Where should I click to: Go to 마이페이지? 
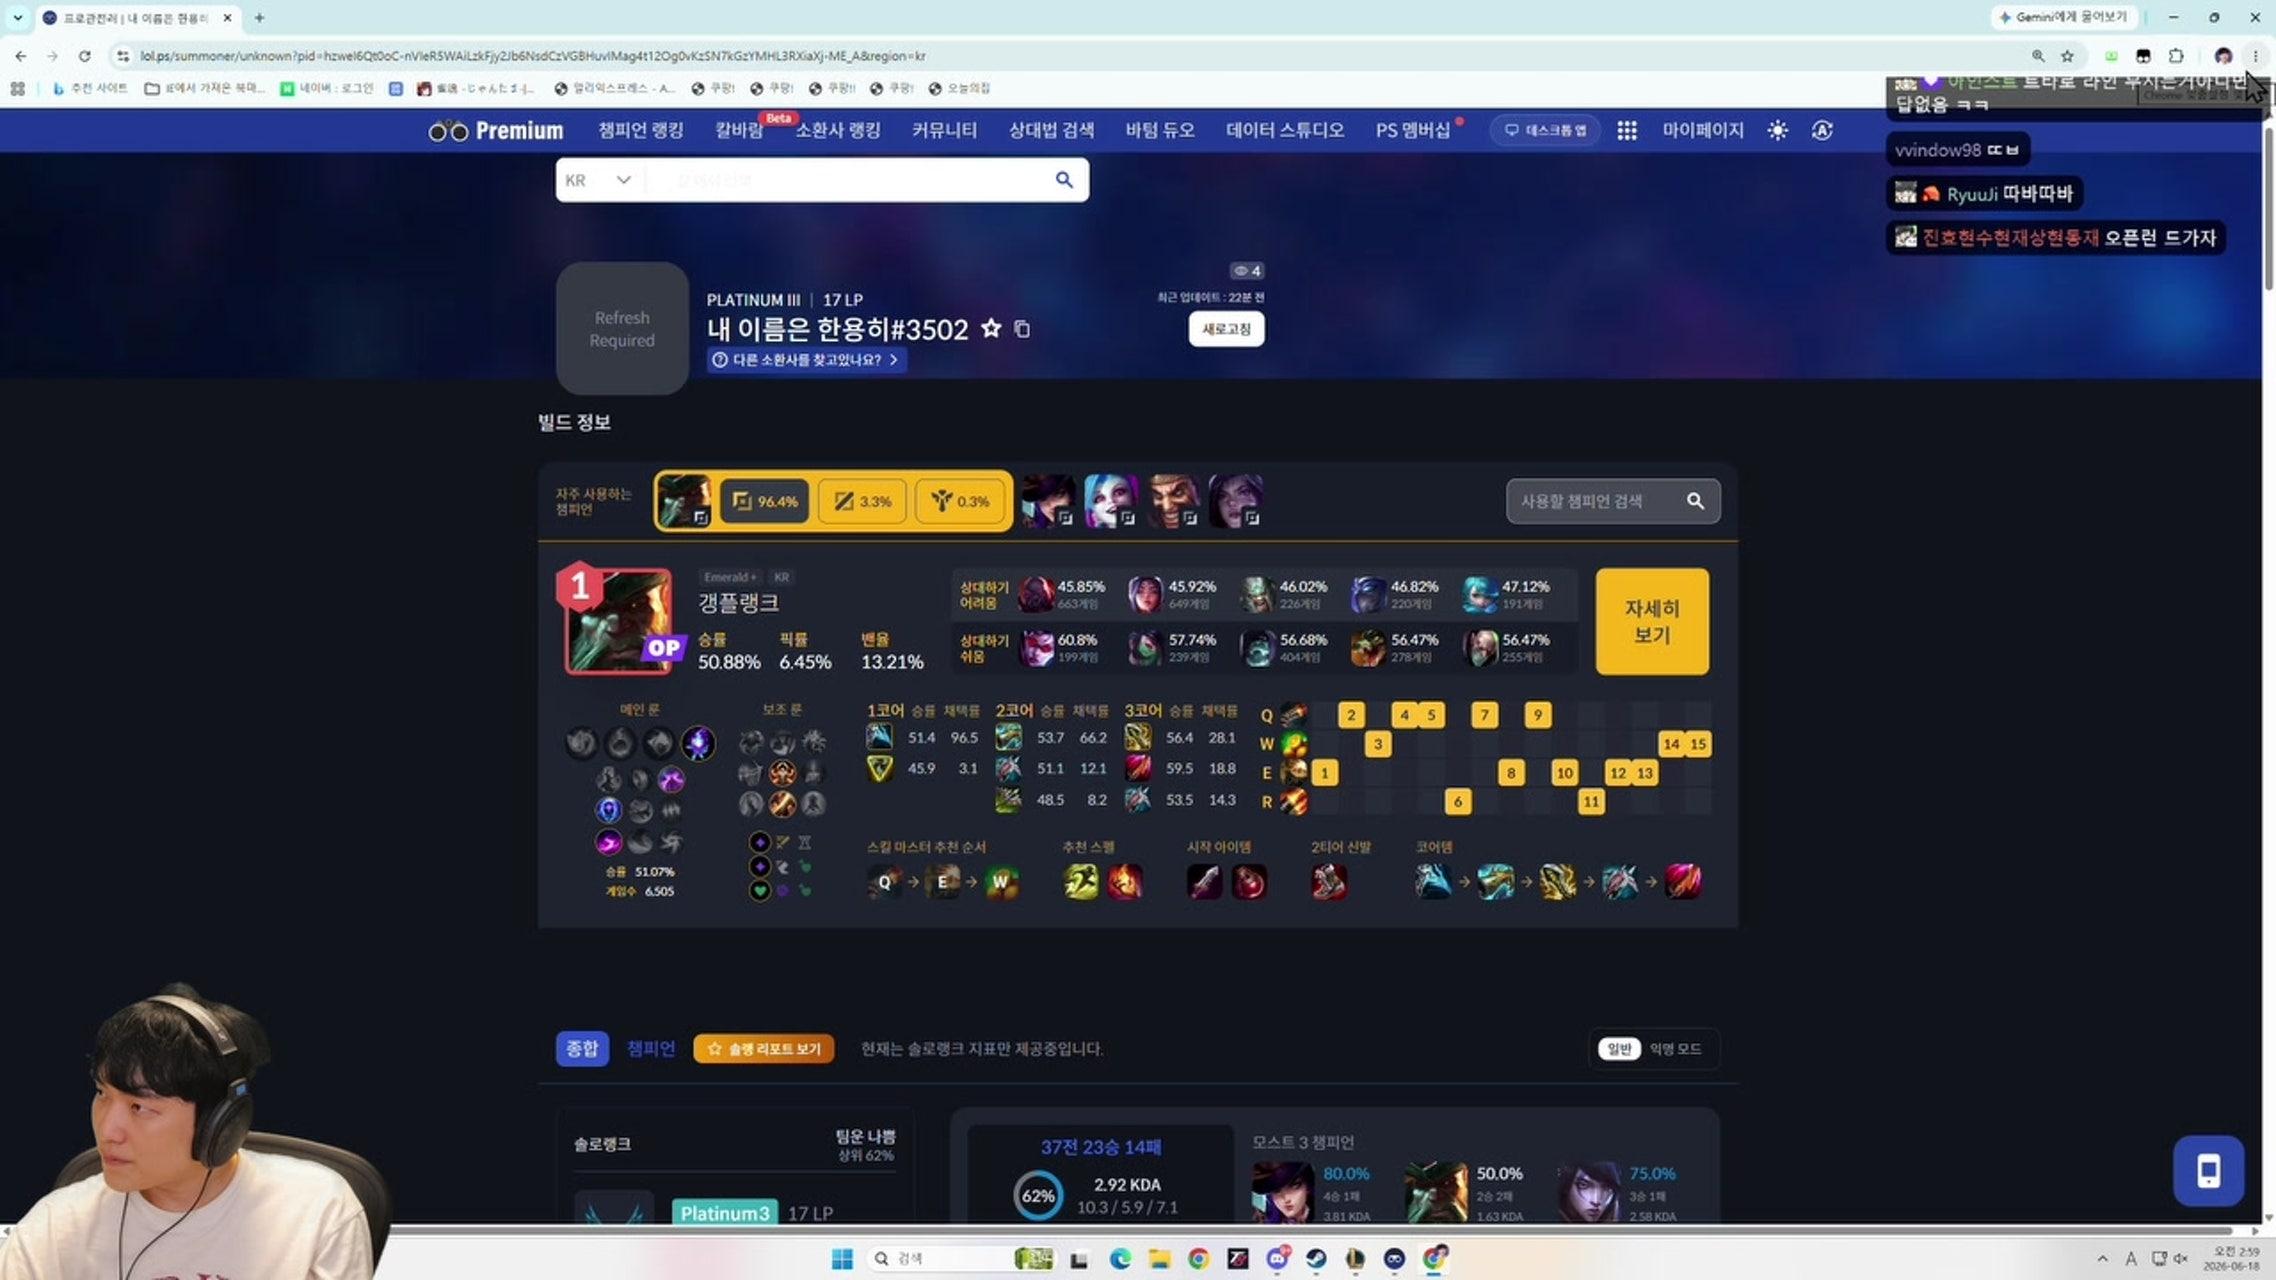pos(1703,131)
